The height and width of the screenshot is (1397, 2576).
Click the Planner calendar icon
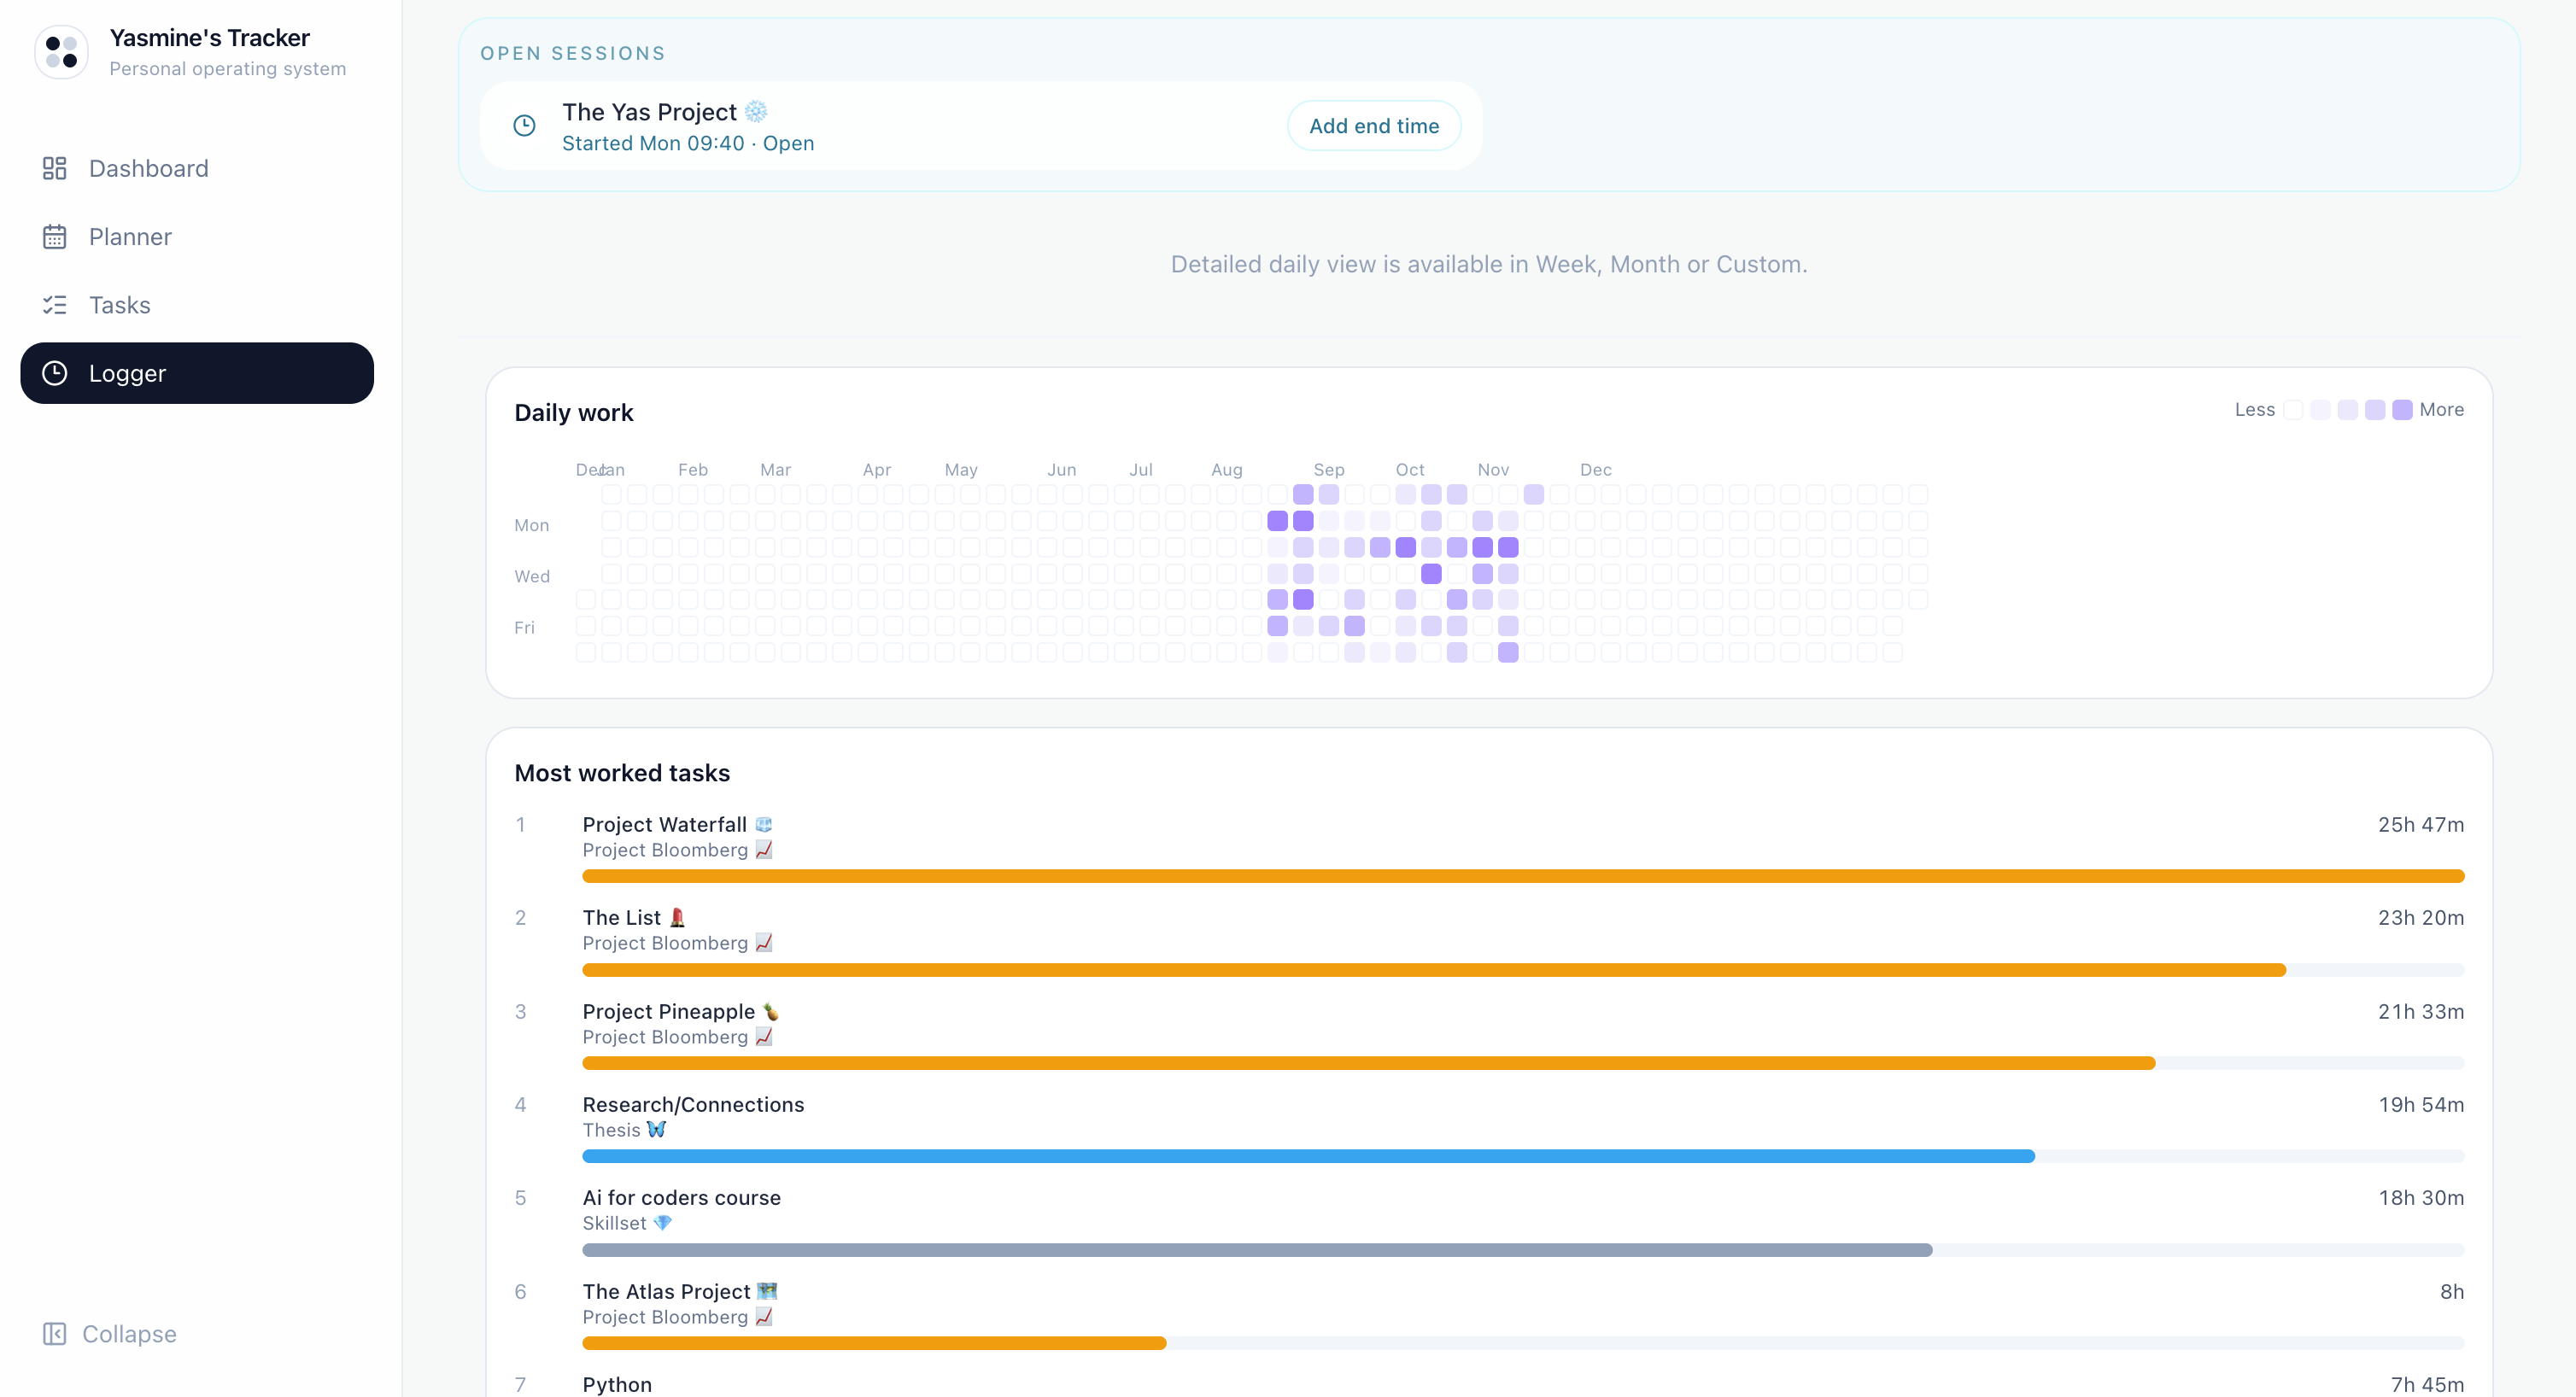54,237
